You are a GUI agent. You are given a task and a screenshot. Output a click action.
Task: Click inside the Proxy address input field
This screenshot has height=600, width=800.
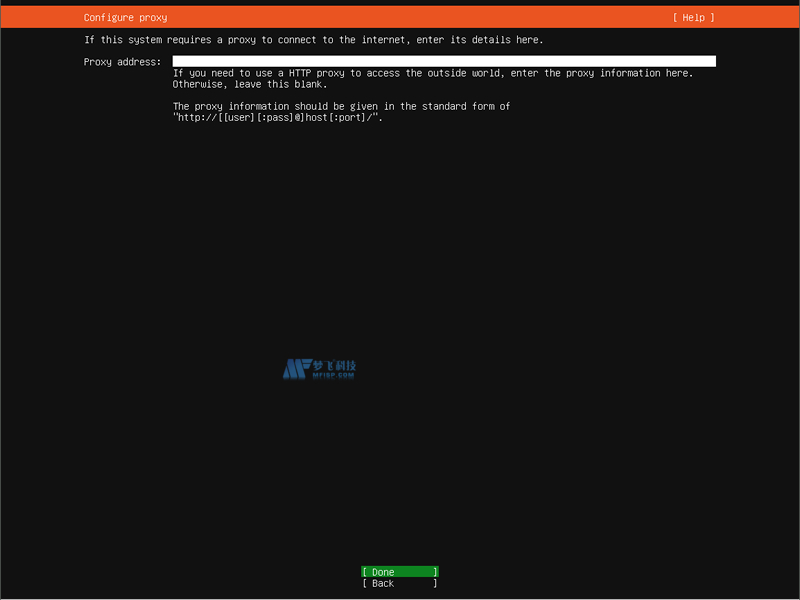click(440, 61)
